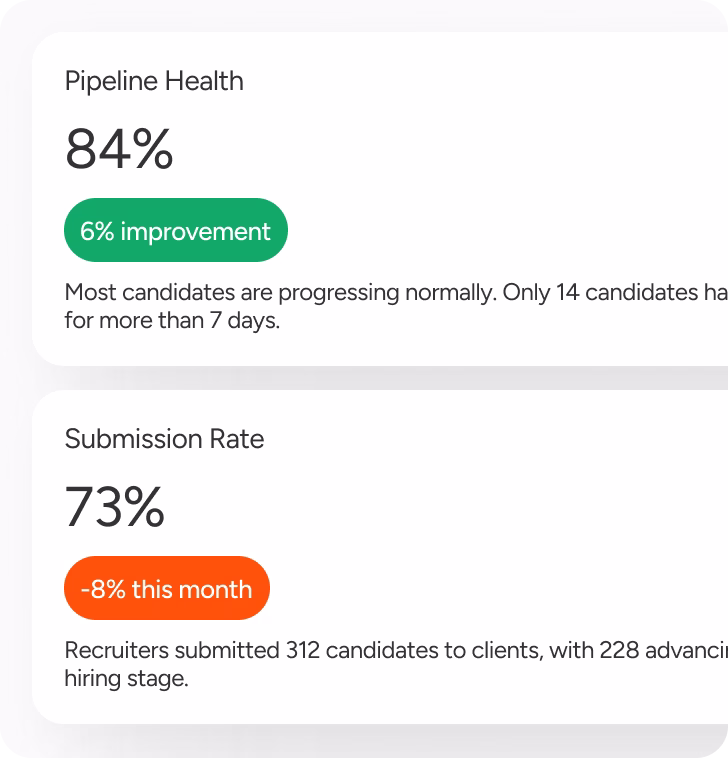Click the word 'improvement' in green pill
Image resolution: width=728 pixels, height=758 pixels.
click(195, 232)
